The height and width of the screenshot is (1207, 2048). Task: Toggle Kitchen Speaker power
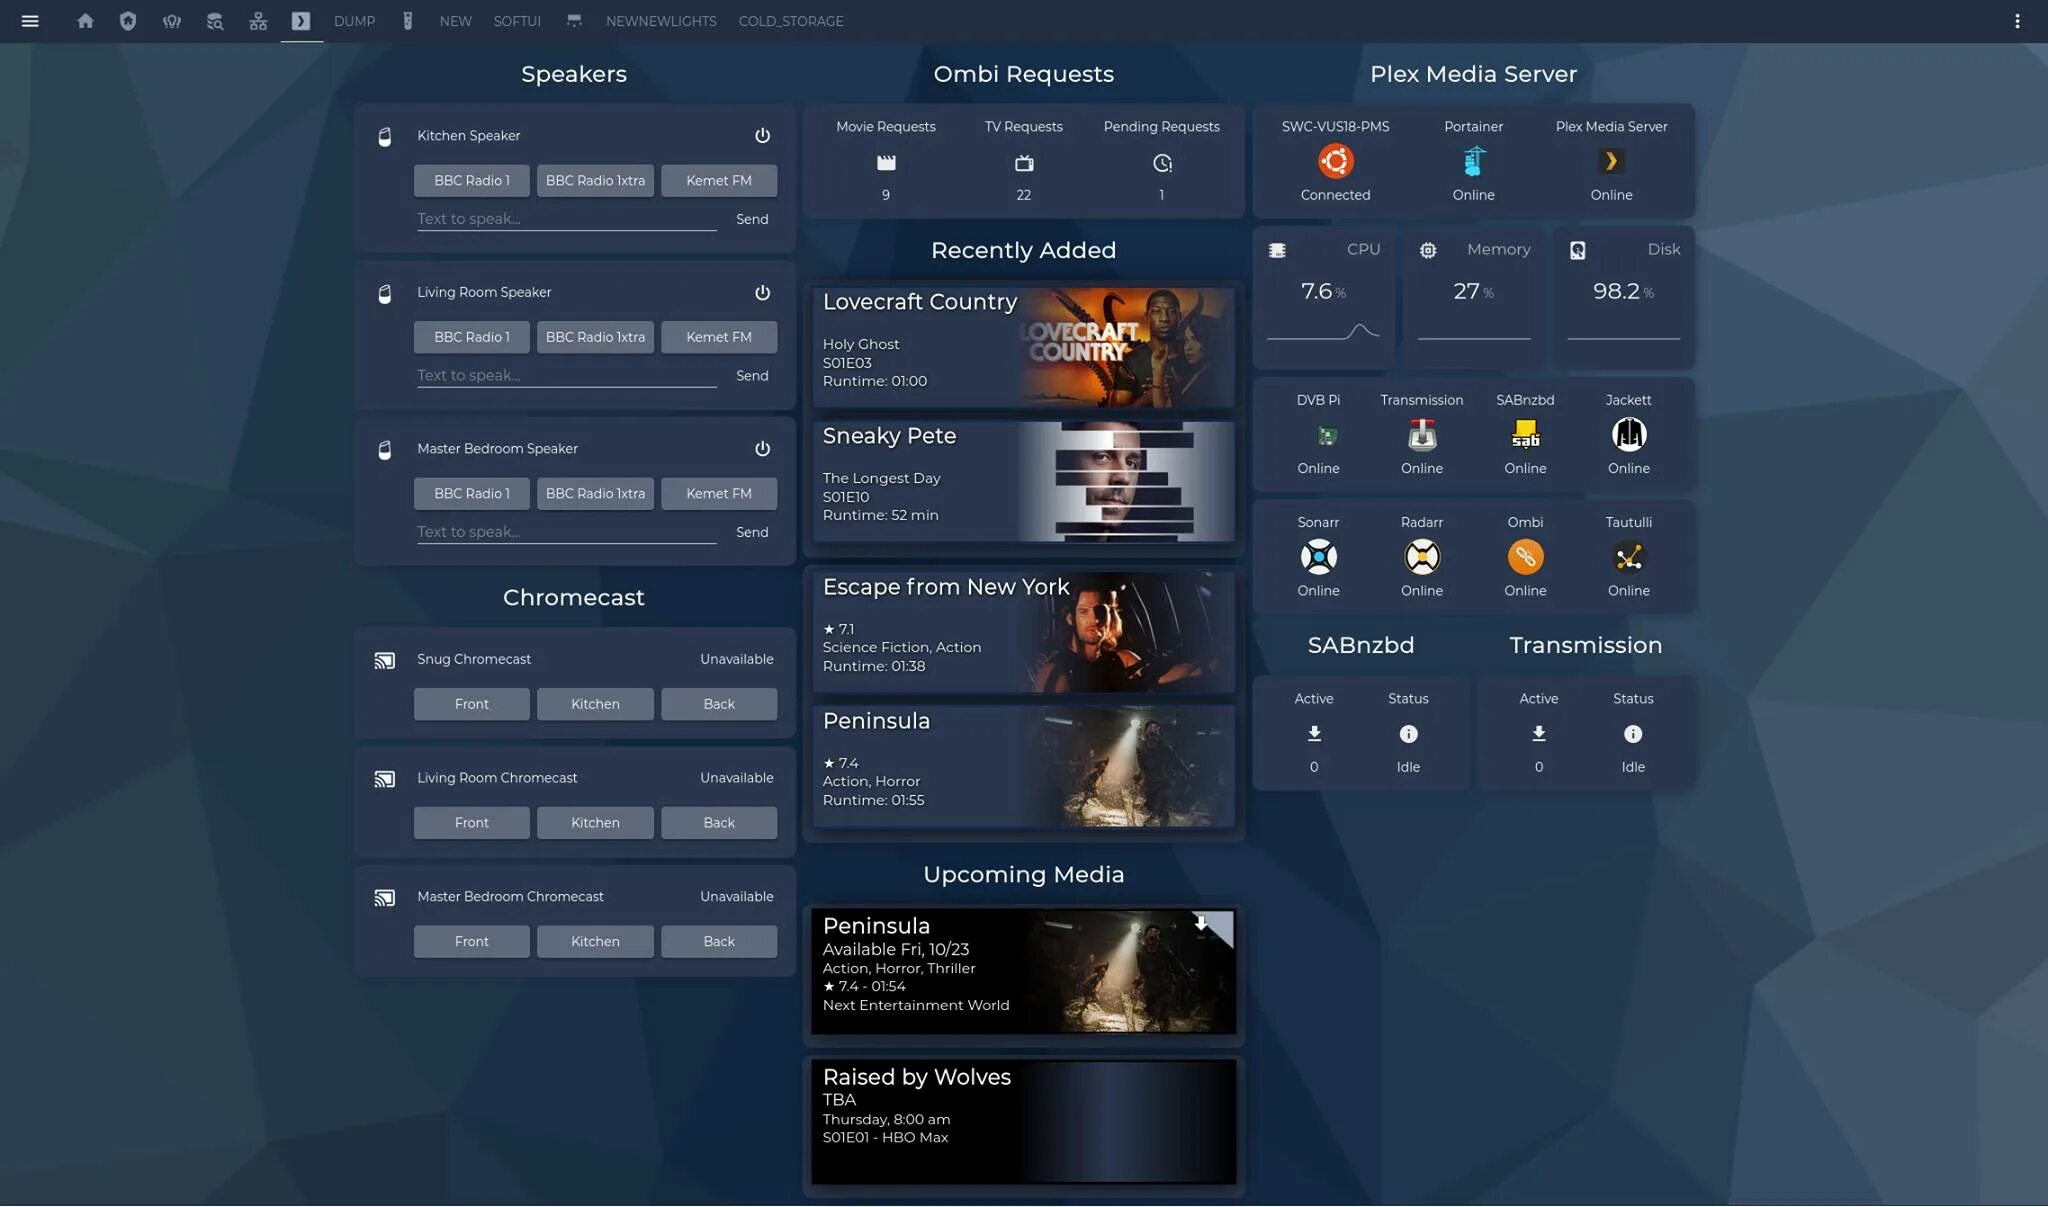(762, 135)
